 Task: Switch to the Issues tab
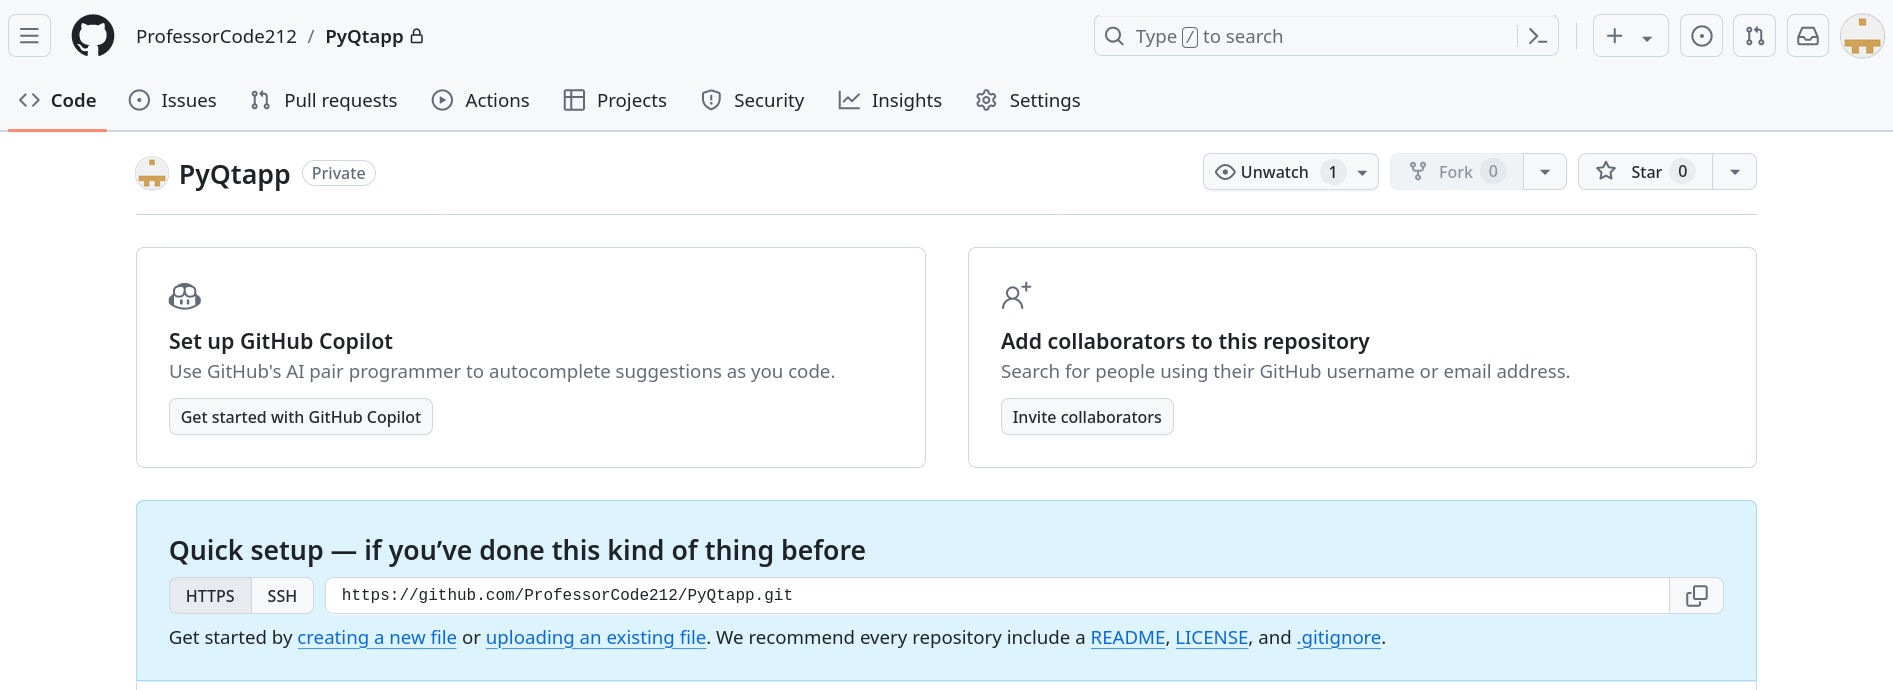(x=173, y=100)
